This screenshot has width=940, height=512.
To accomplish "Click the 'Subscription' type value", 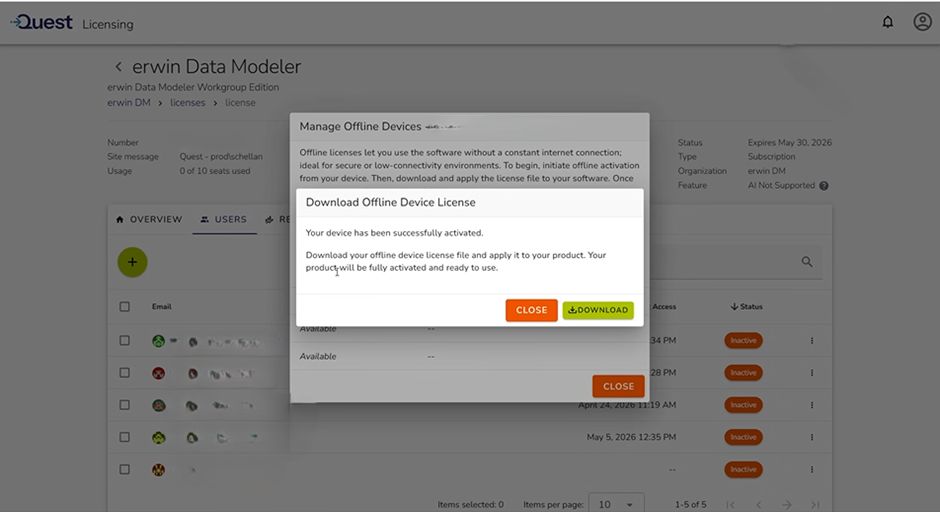I will [x=772, y=156].
